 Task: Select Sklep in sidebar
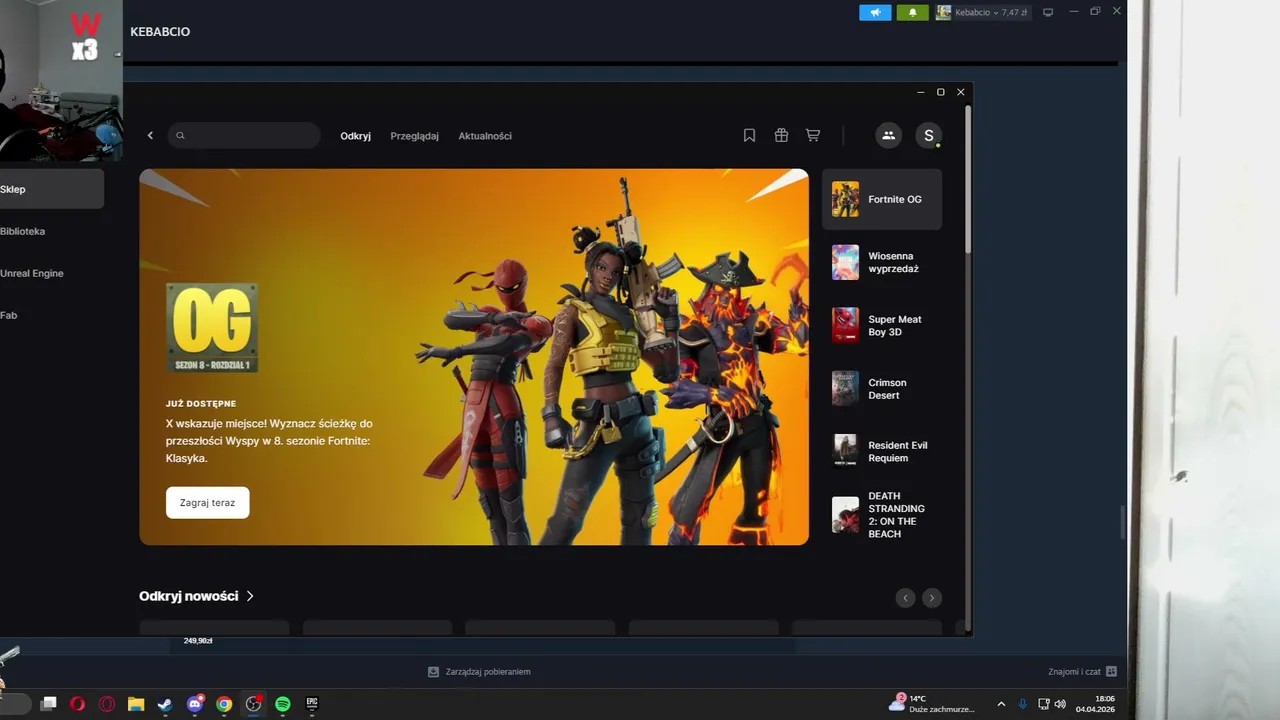(51, 189)
